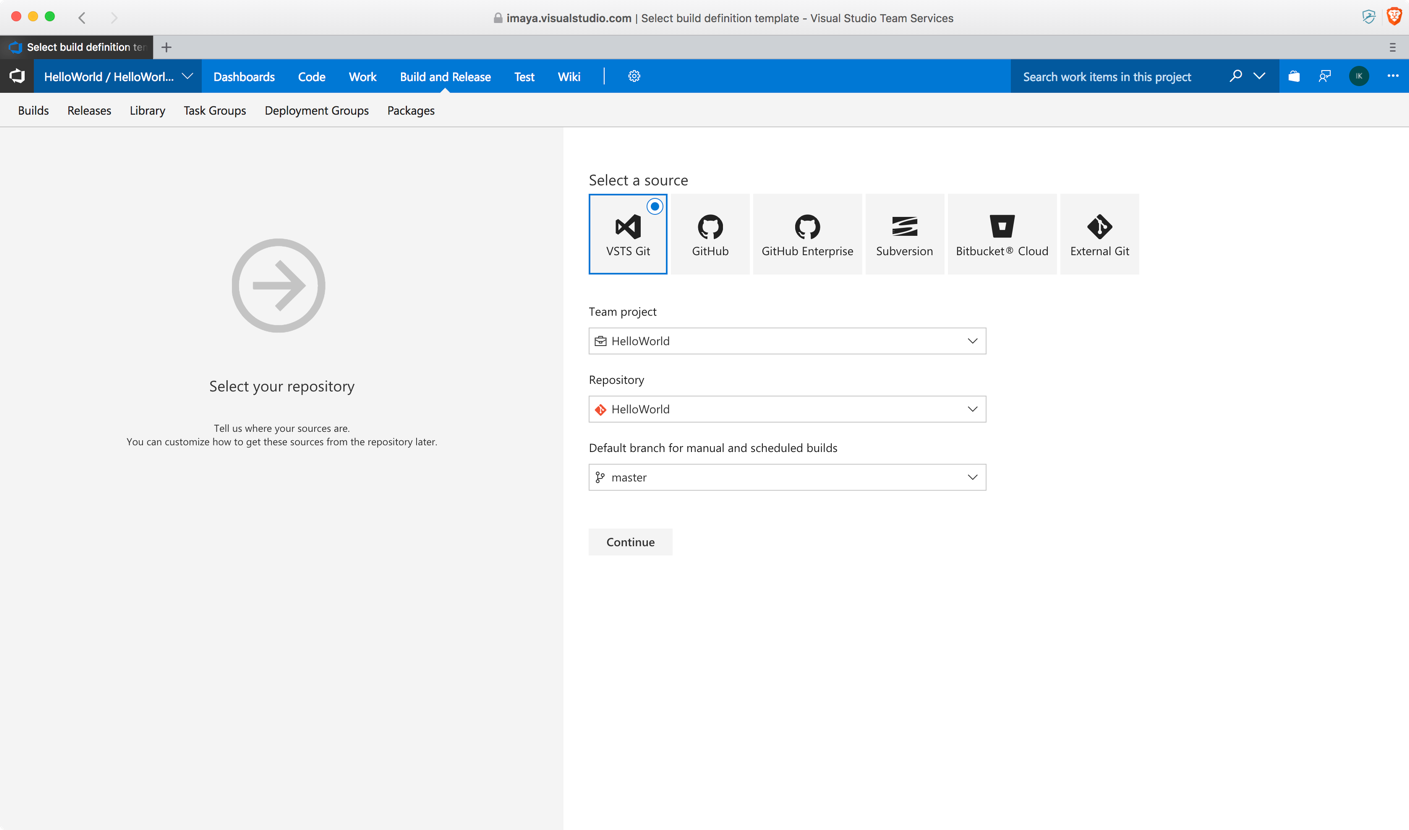Select the 'Select build definition' browser tab

tap(77, 47)
